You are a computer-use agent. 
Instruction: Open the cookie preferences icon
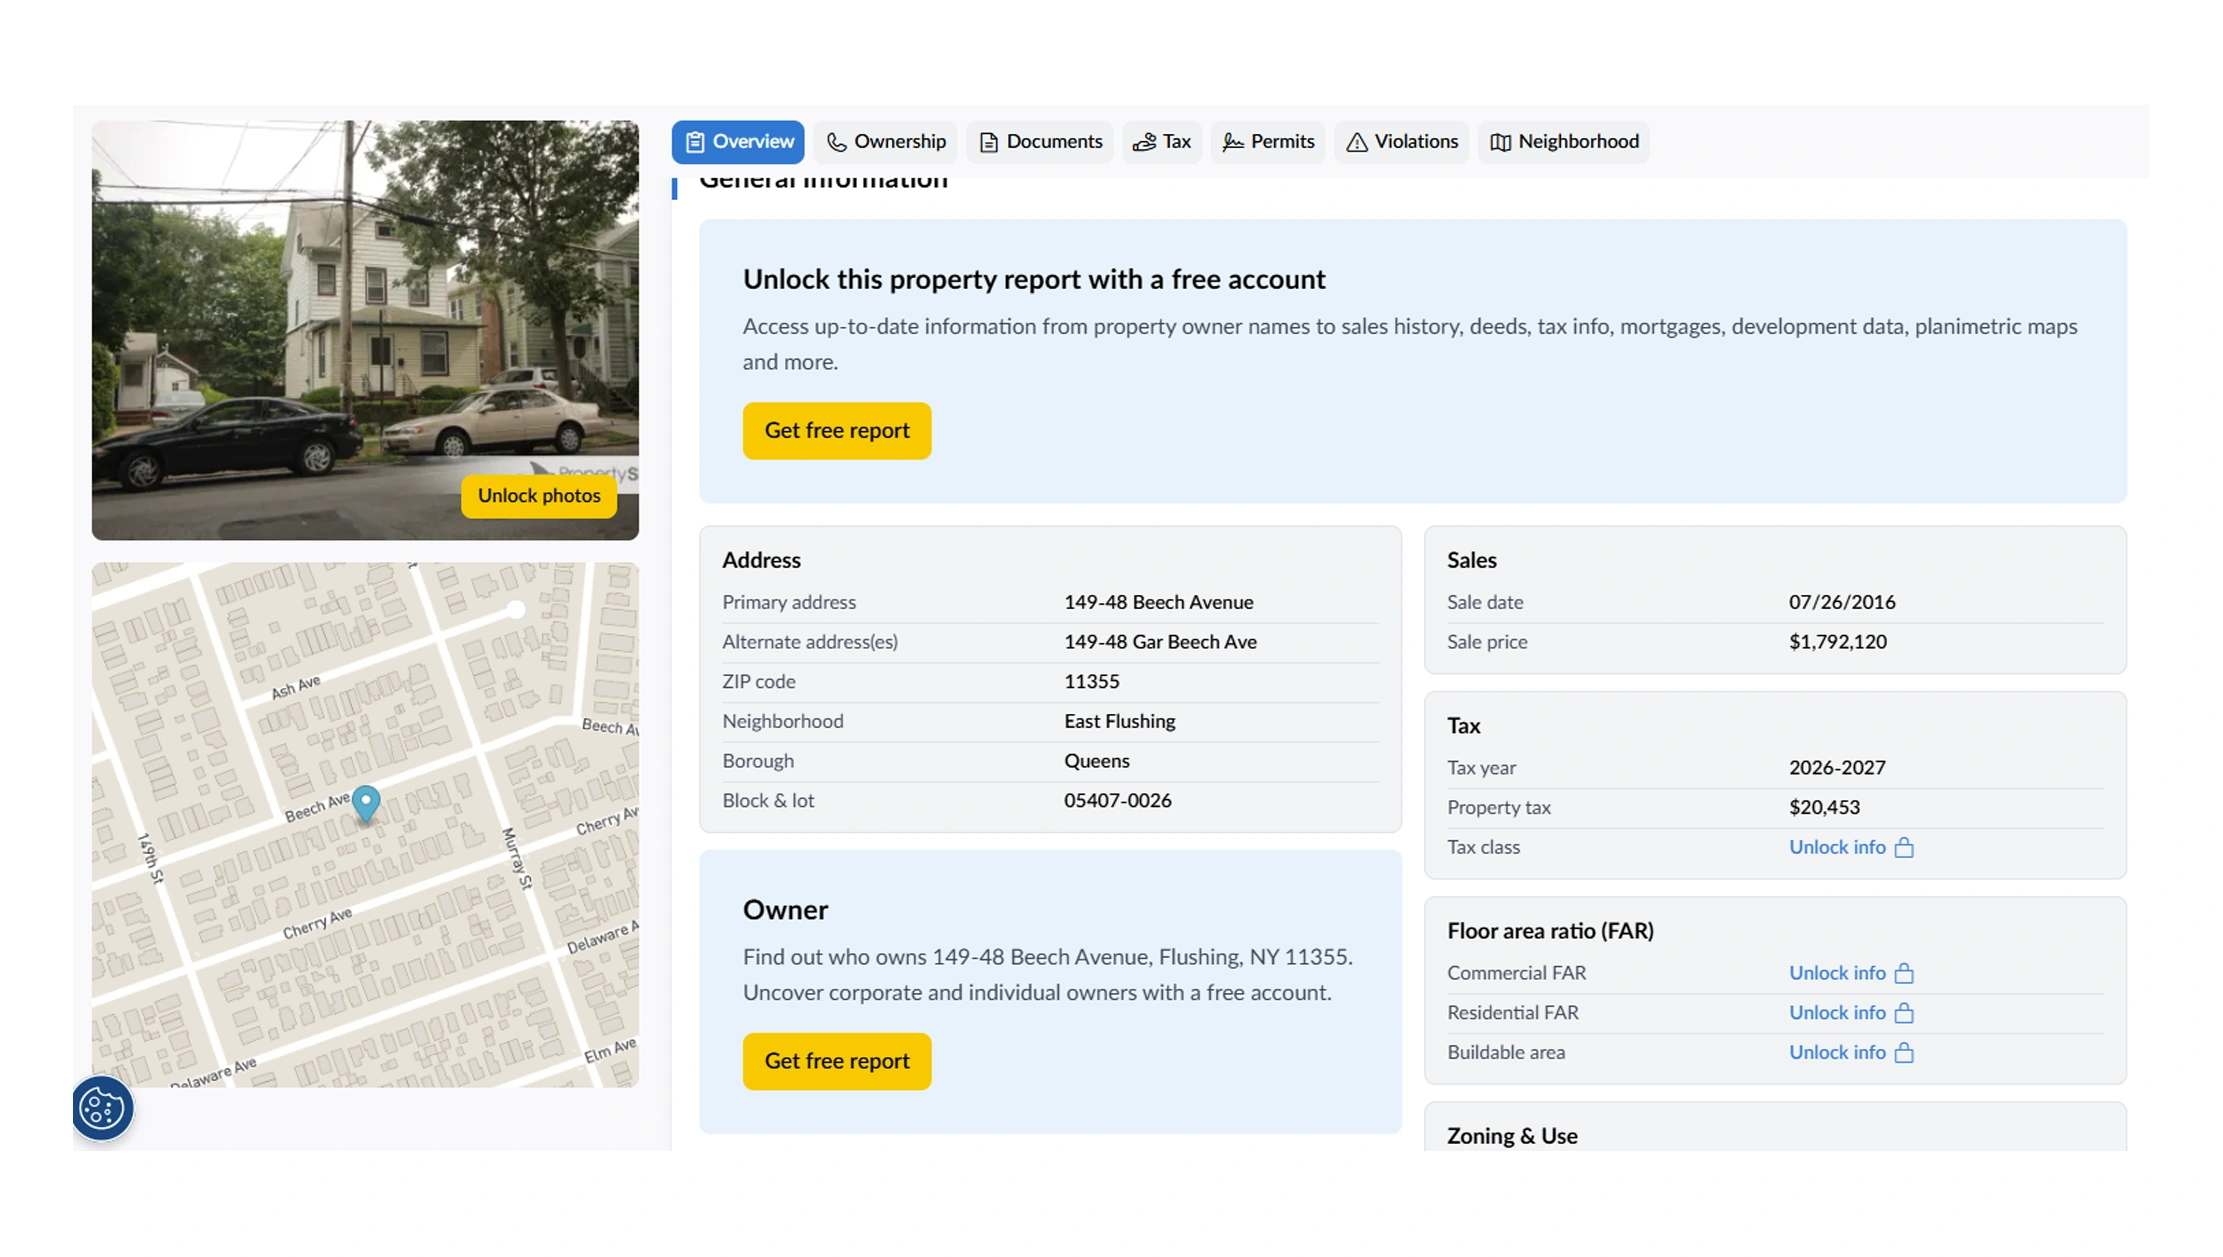(102, 1108)
